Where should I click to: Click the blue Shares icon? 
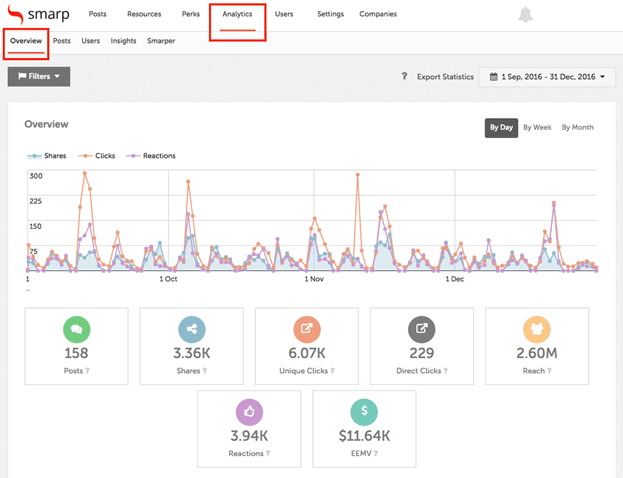[x=192, y=330]
